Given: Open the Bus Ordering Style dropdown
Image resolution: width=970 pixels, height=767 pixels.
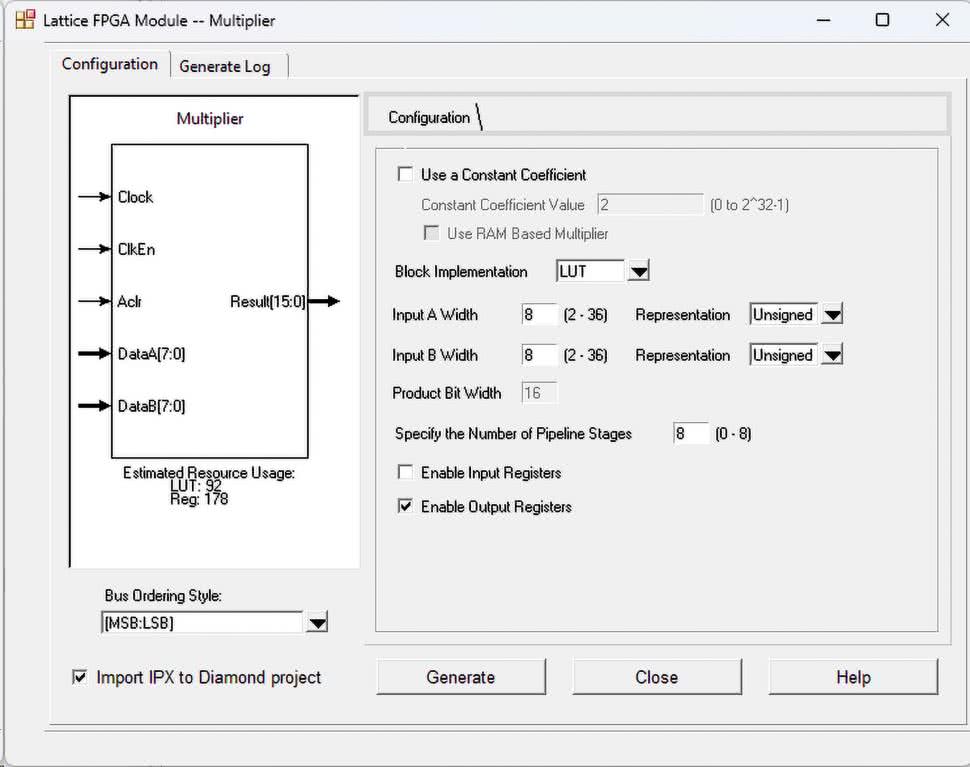Looking at the screenshot, I should (316, 623).
